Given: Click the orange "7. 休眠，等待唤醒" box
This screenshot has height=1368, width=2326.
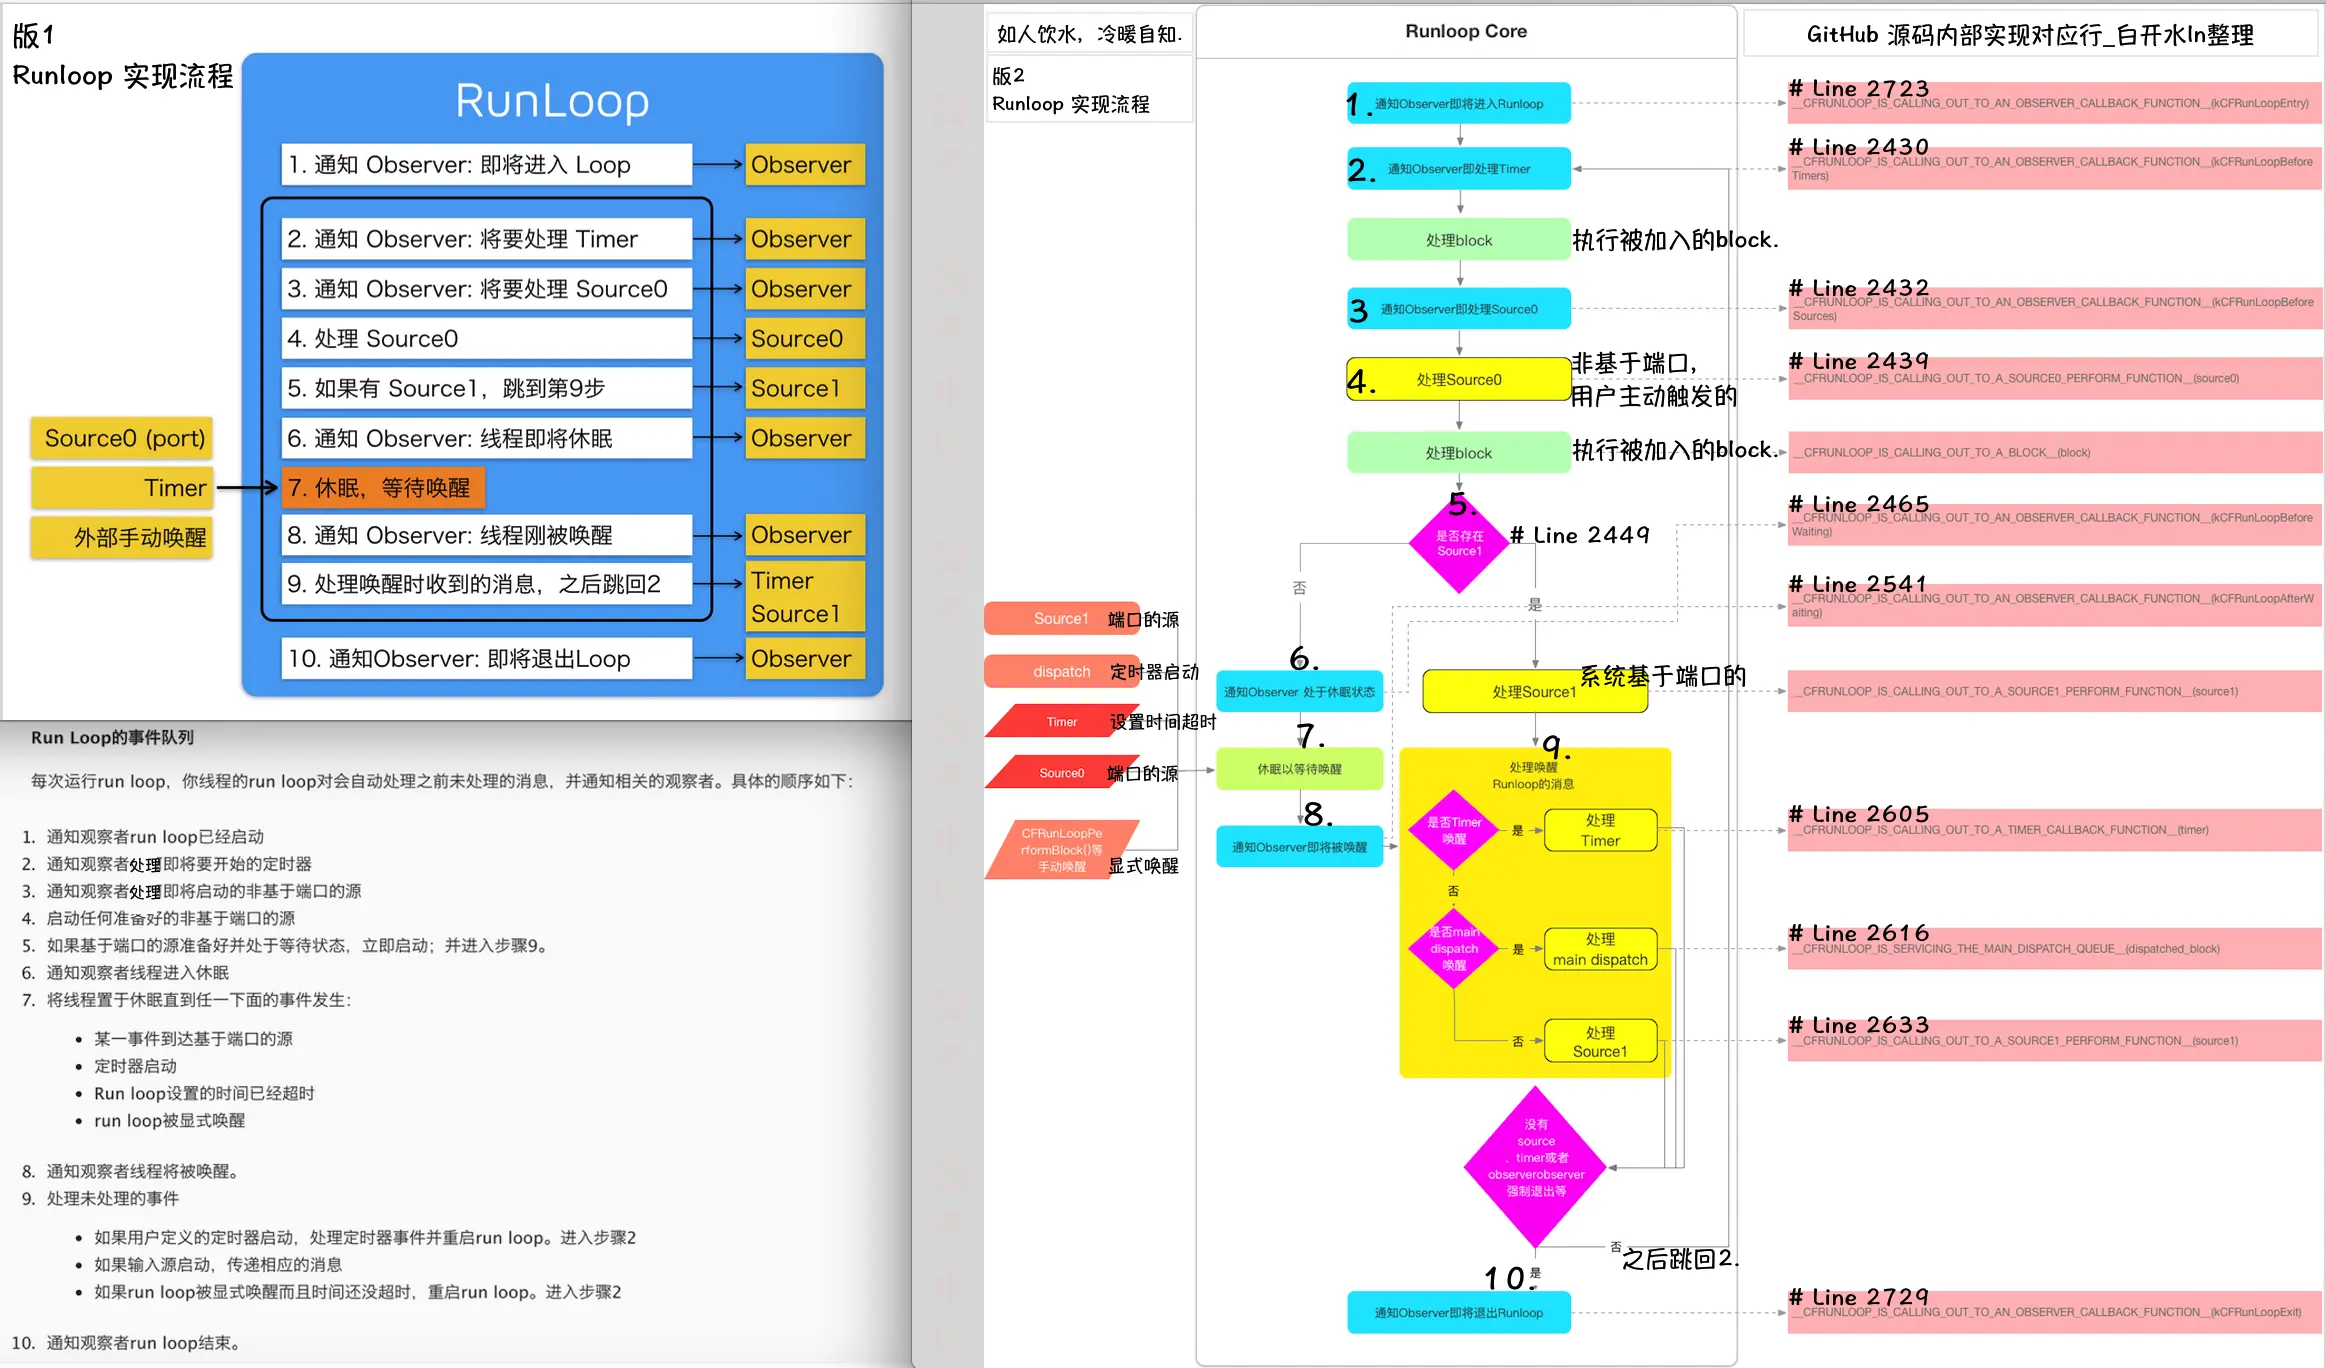Looking at the screenshot, I should coord(383,488).
